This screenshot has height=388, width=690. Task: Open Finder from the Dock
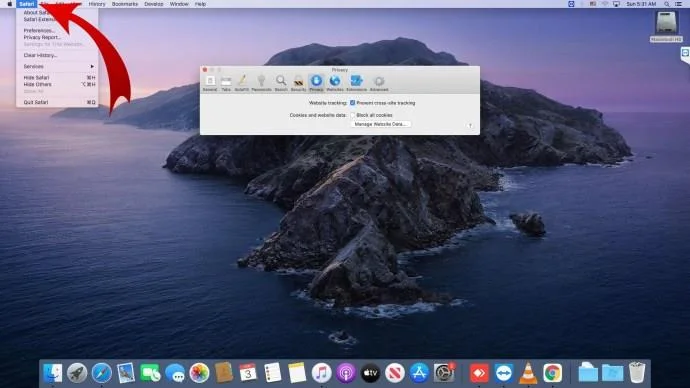[53, 373]
